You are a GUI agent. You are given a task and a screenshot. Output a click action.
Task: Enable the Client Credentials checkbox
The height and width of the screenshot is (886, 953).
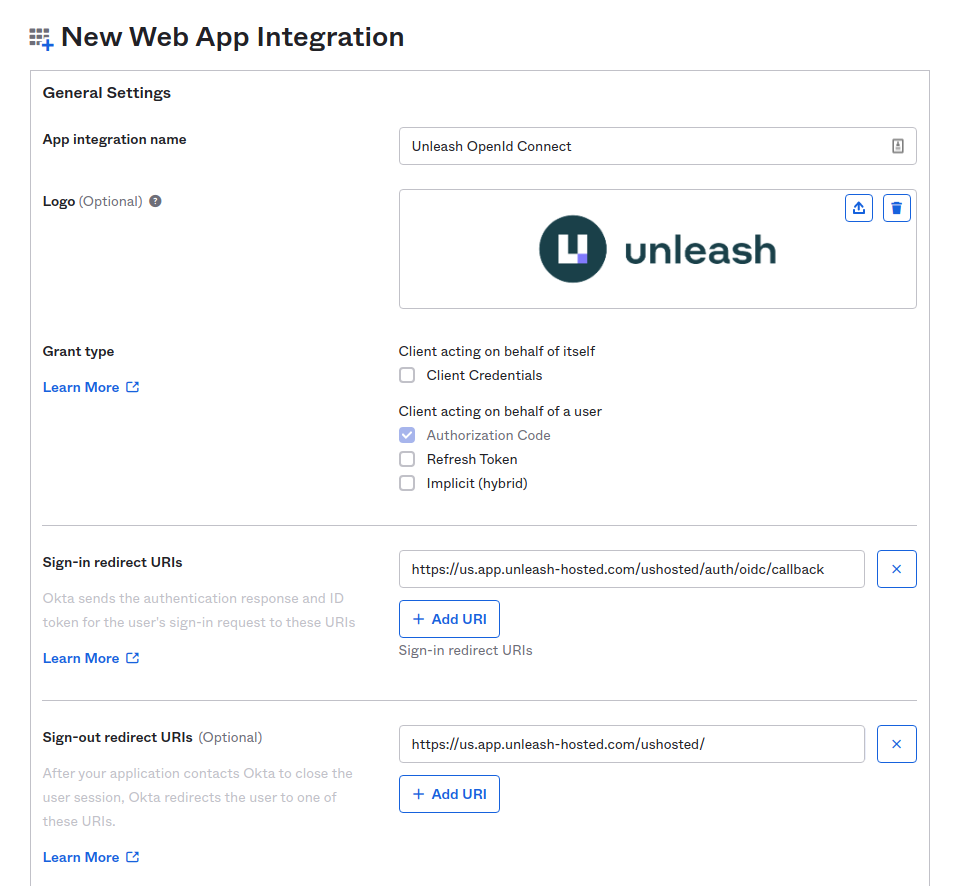[x=407, y=375]
